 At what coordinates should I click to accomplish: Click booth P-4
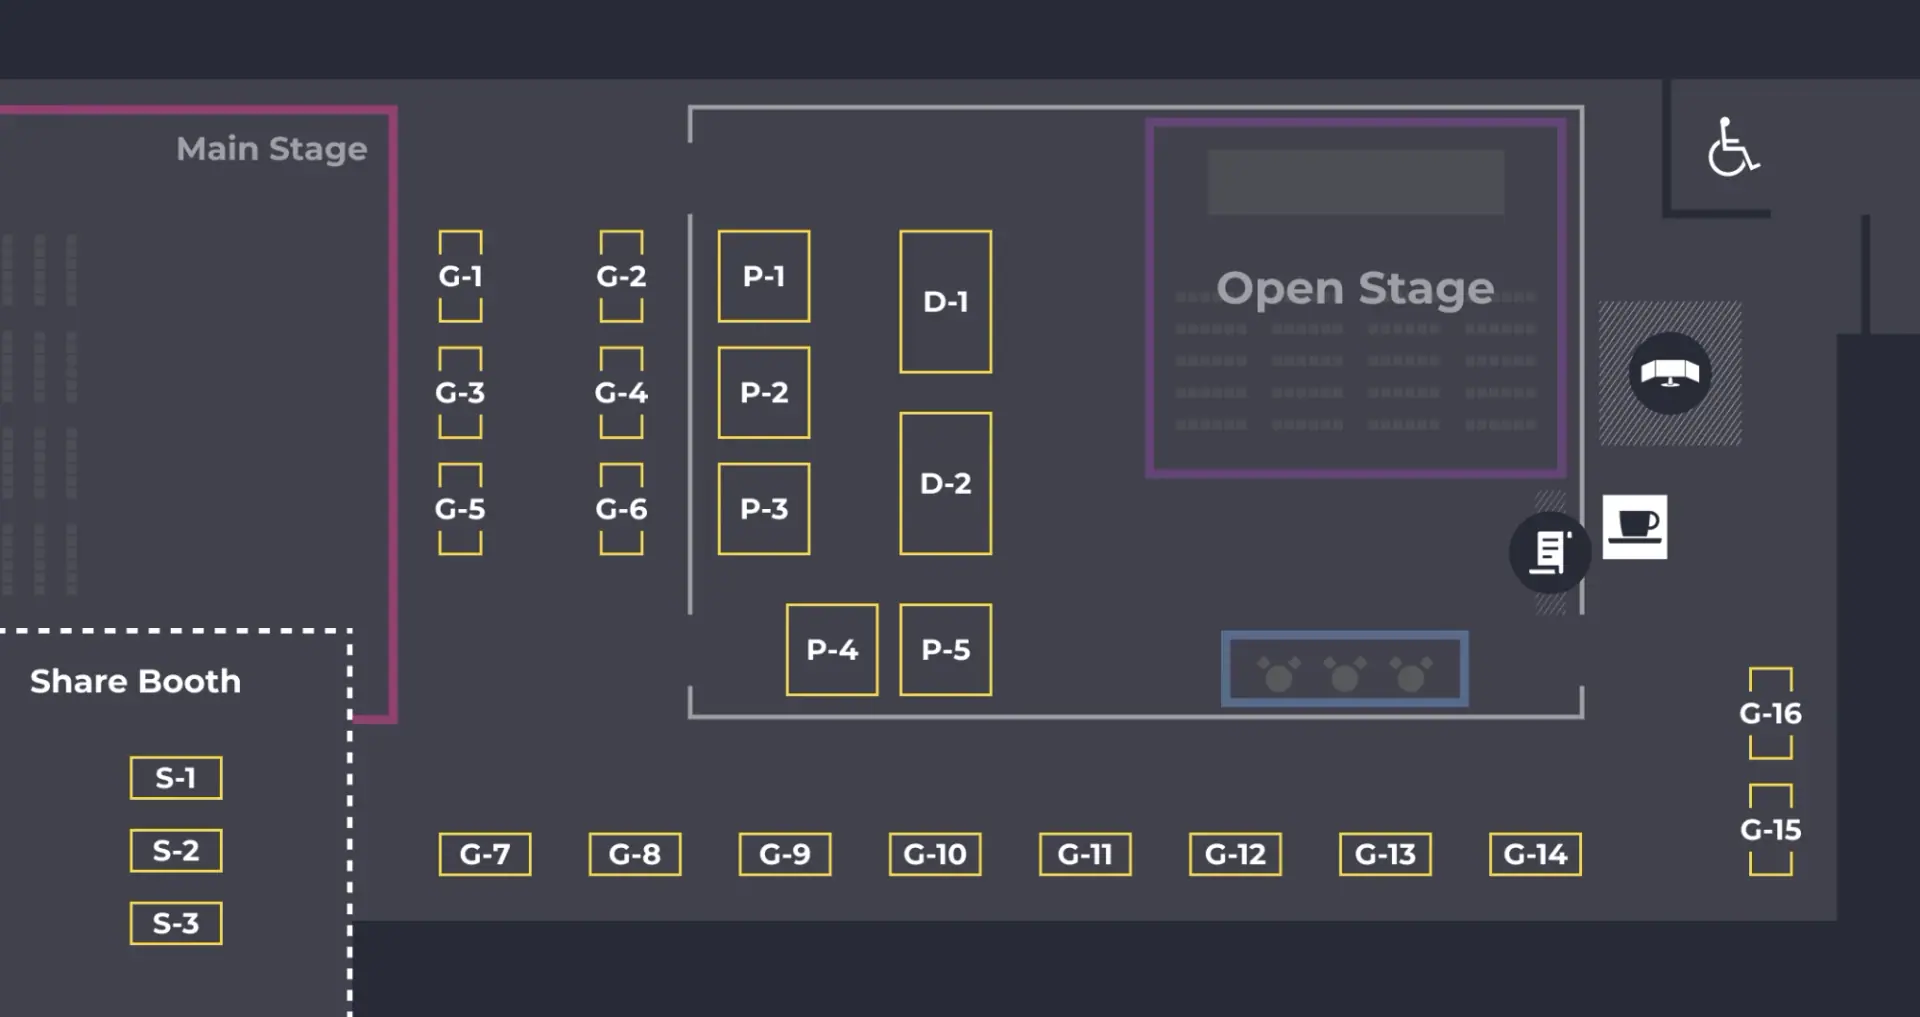pos(832,650)
